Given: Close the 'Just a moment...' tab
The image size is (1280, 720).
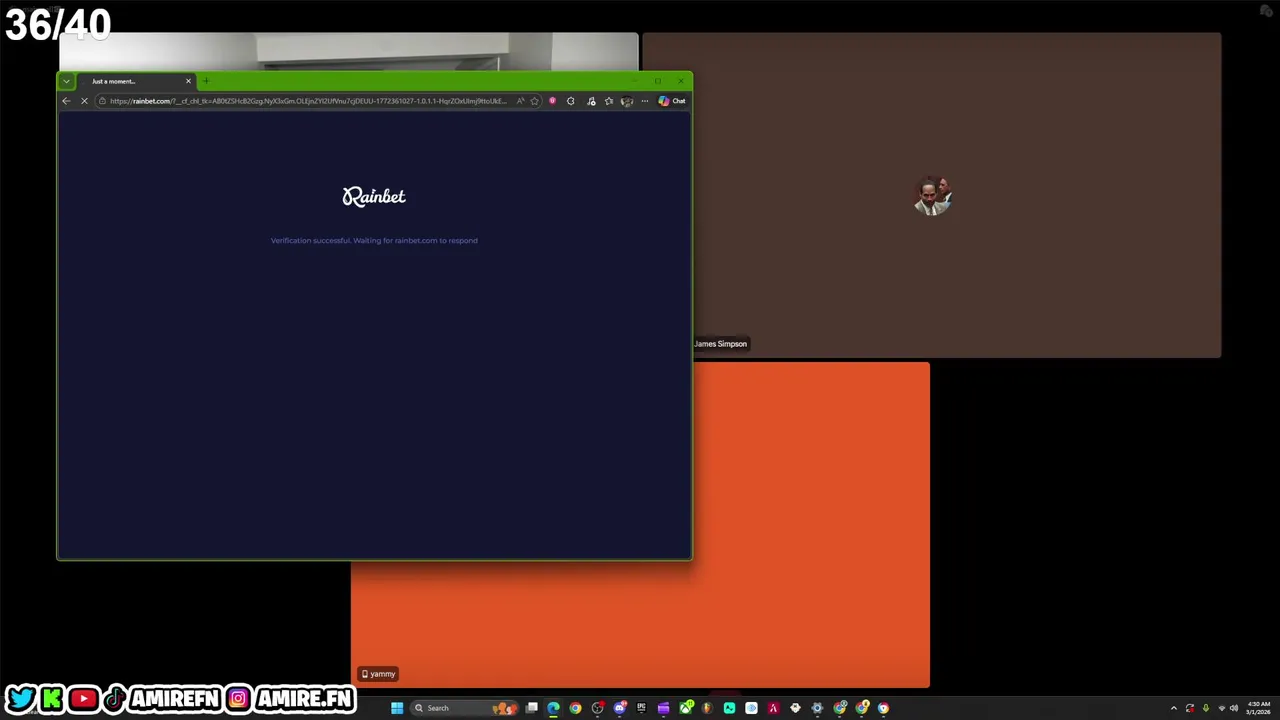Looking at the screenshot, I should click(x=188, y=81).
